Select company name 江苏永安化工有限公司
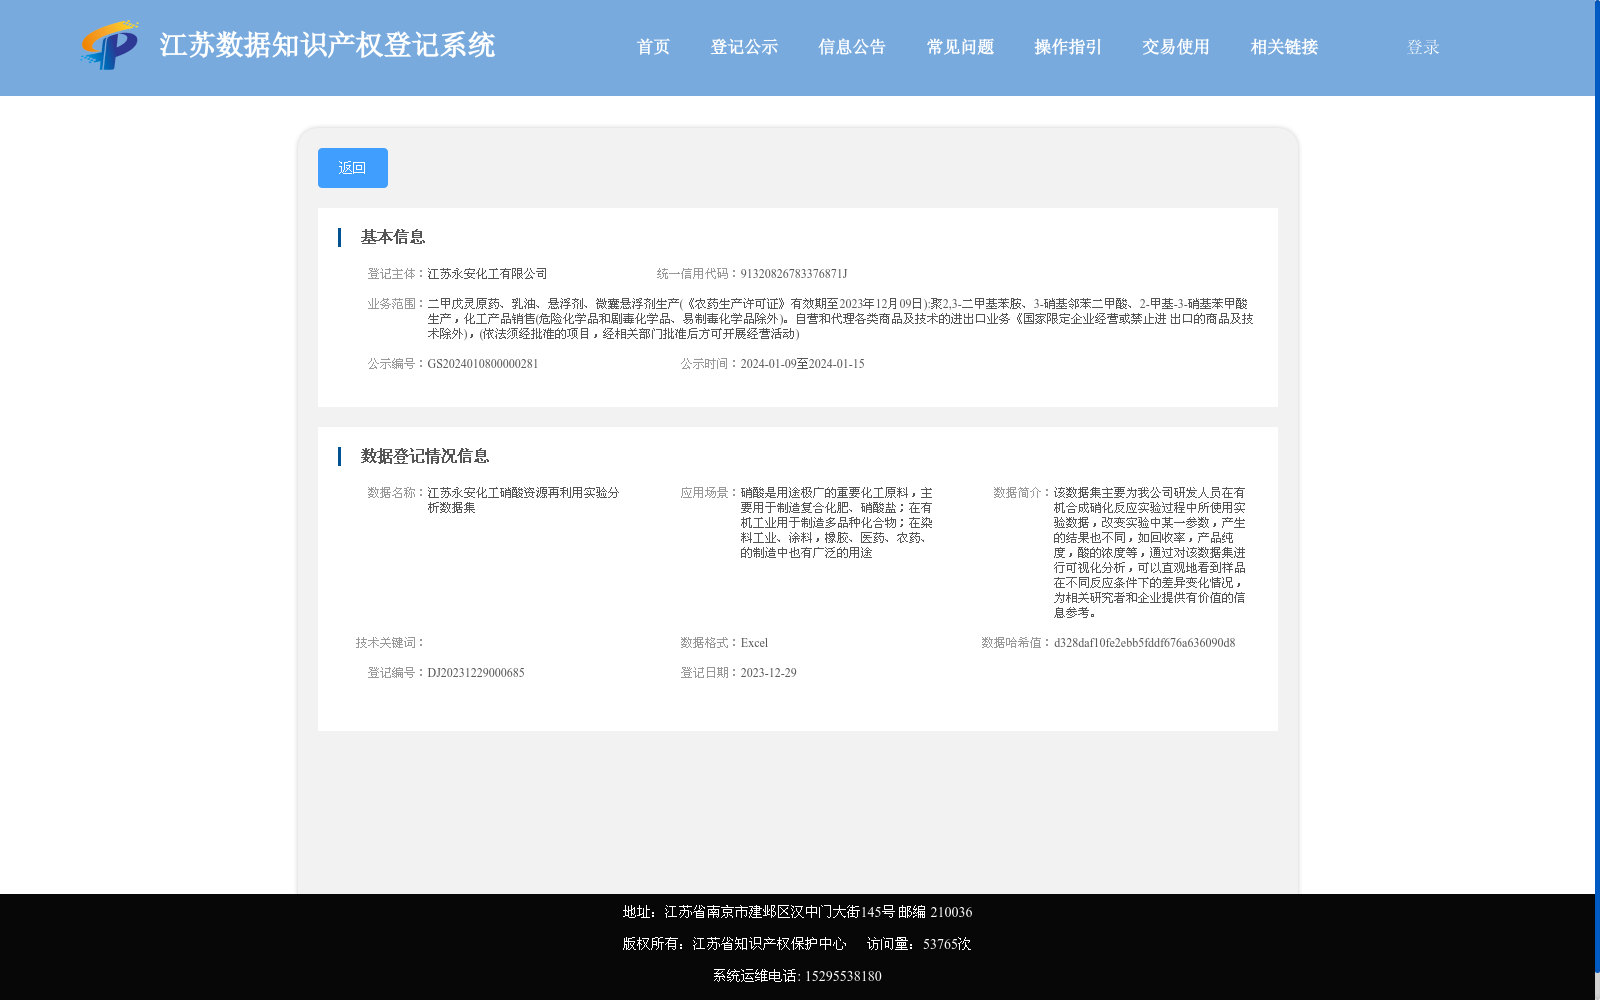This screenshot has height=1000, width=1600. pyautogui.click(x=487, y=274)
